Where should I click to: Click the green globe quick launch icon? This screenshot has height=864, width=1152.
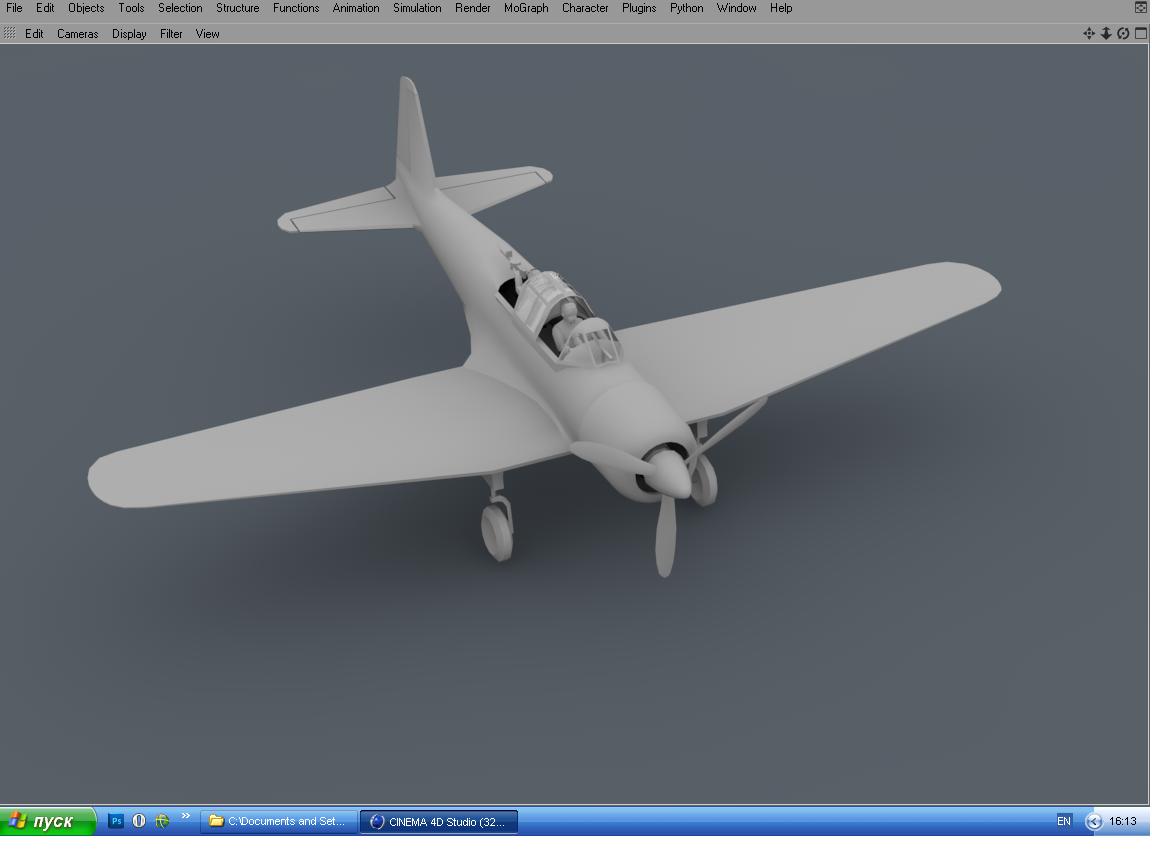(162, 821)
